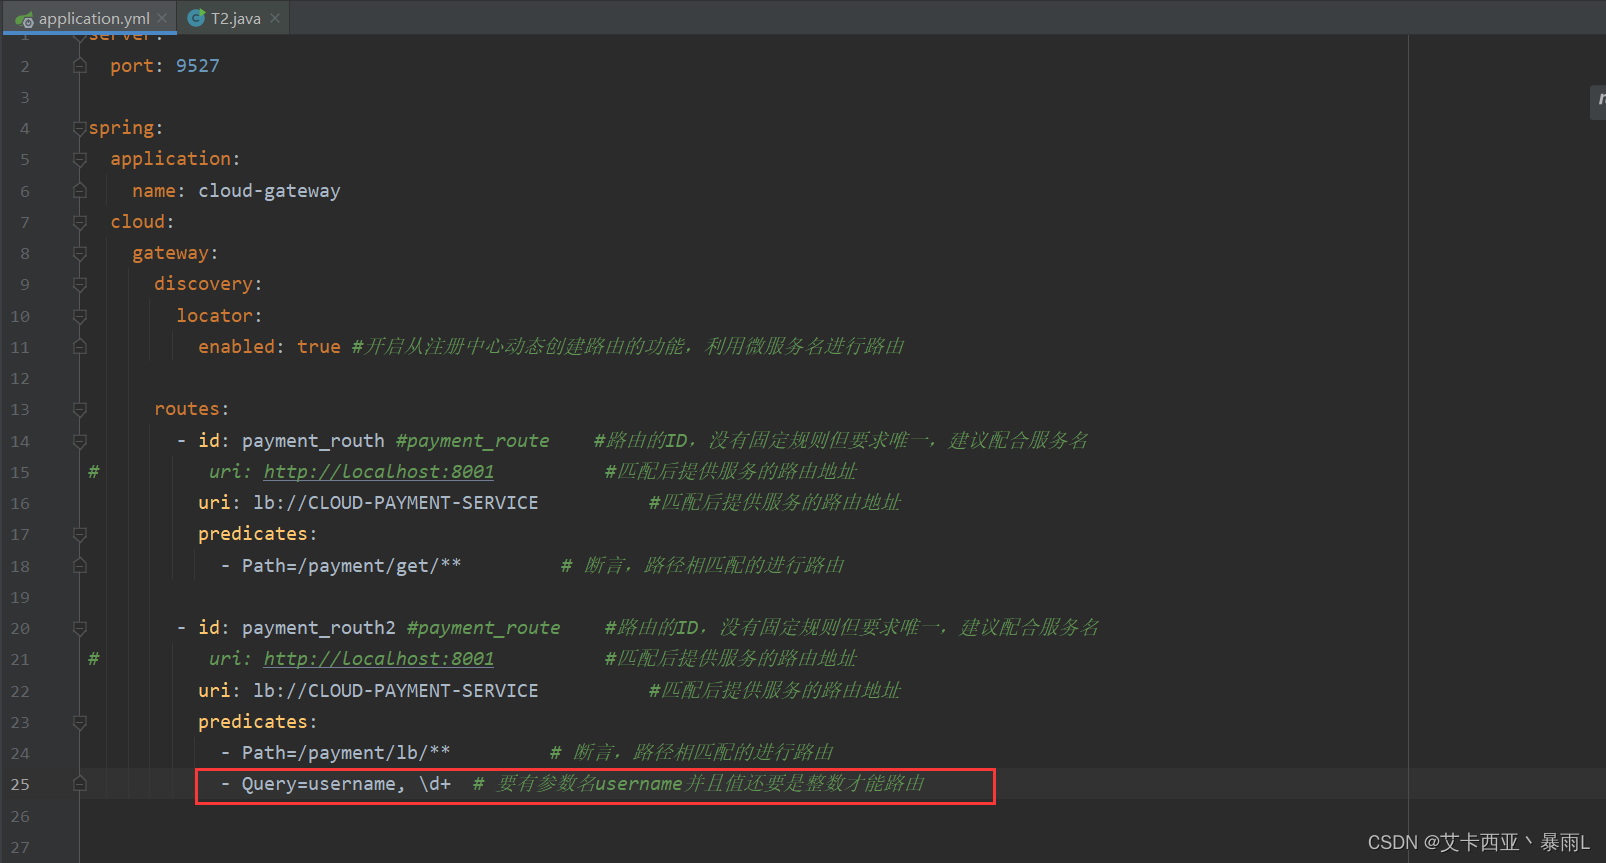1606x863 pixels.
Task: Collapse the locator block on line 10
Action: click(x=80, y=316)
